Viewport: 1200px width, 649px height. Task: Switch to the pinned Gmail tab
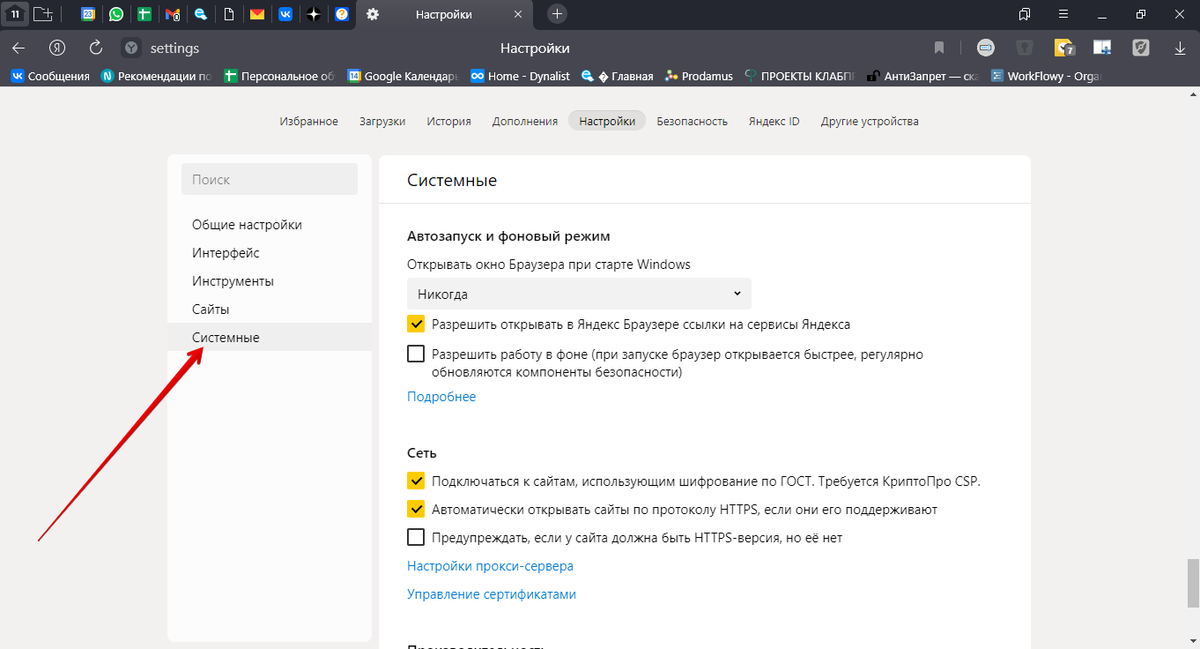173,14
